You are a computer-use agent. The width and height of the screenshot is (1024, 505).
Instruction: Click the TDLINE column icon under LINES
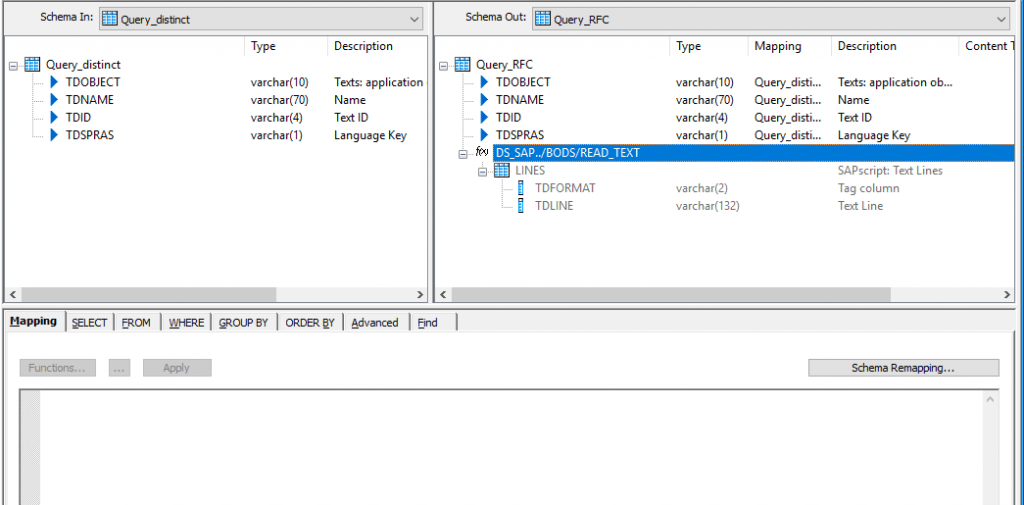520,206
